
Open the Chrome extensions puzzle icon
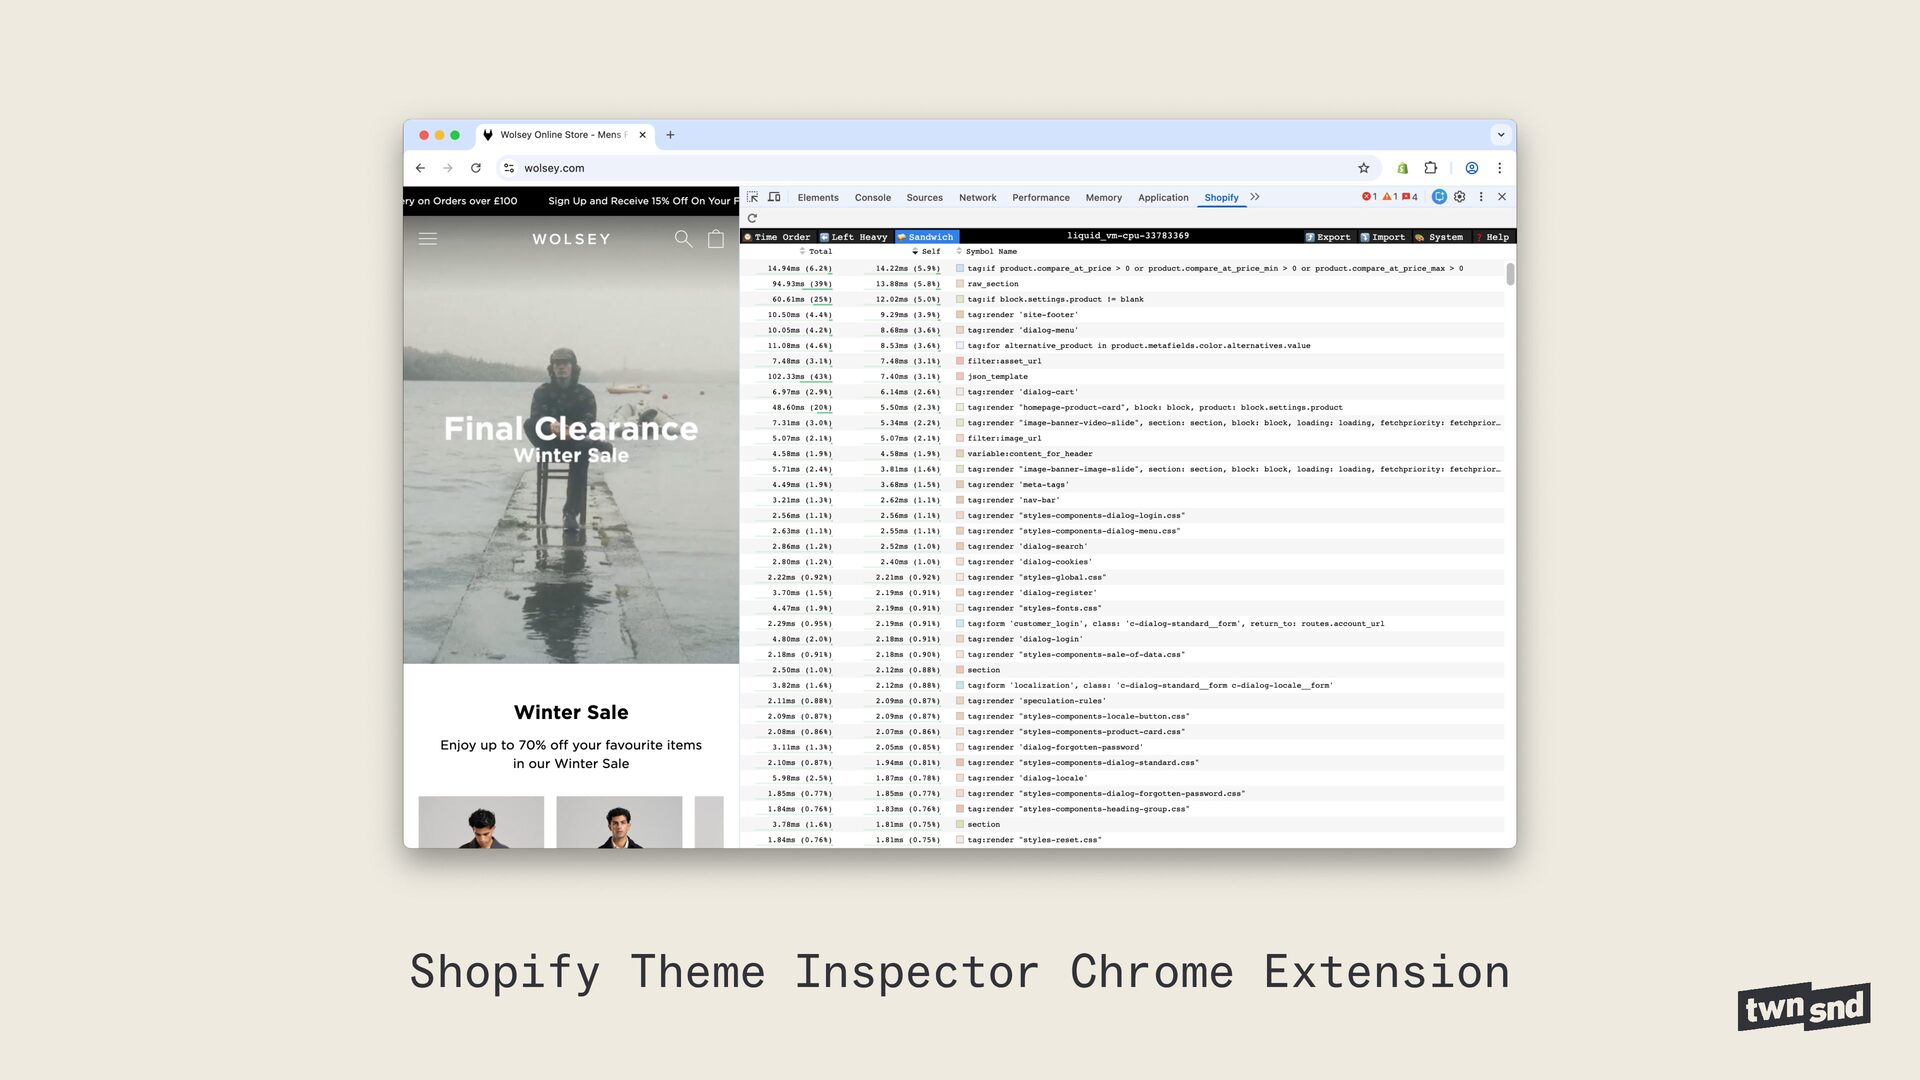[1430, 168]
